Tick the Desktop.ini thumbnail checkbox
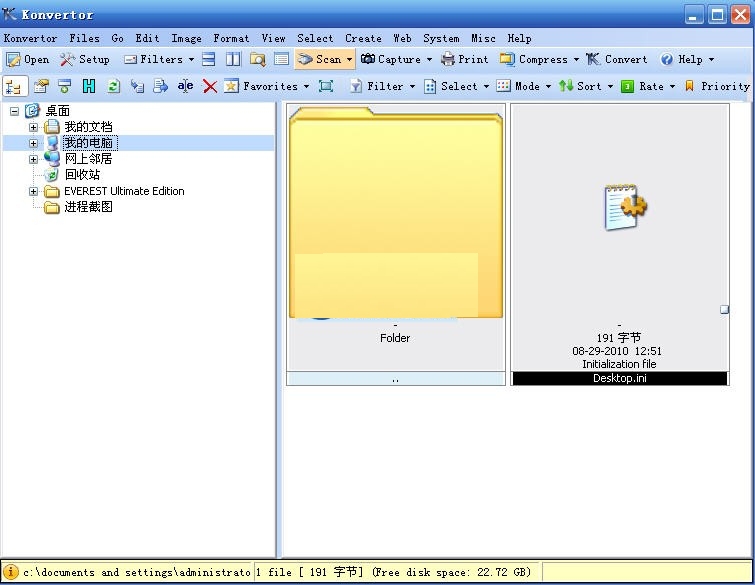 click(x=724, y=310)
